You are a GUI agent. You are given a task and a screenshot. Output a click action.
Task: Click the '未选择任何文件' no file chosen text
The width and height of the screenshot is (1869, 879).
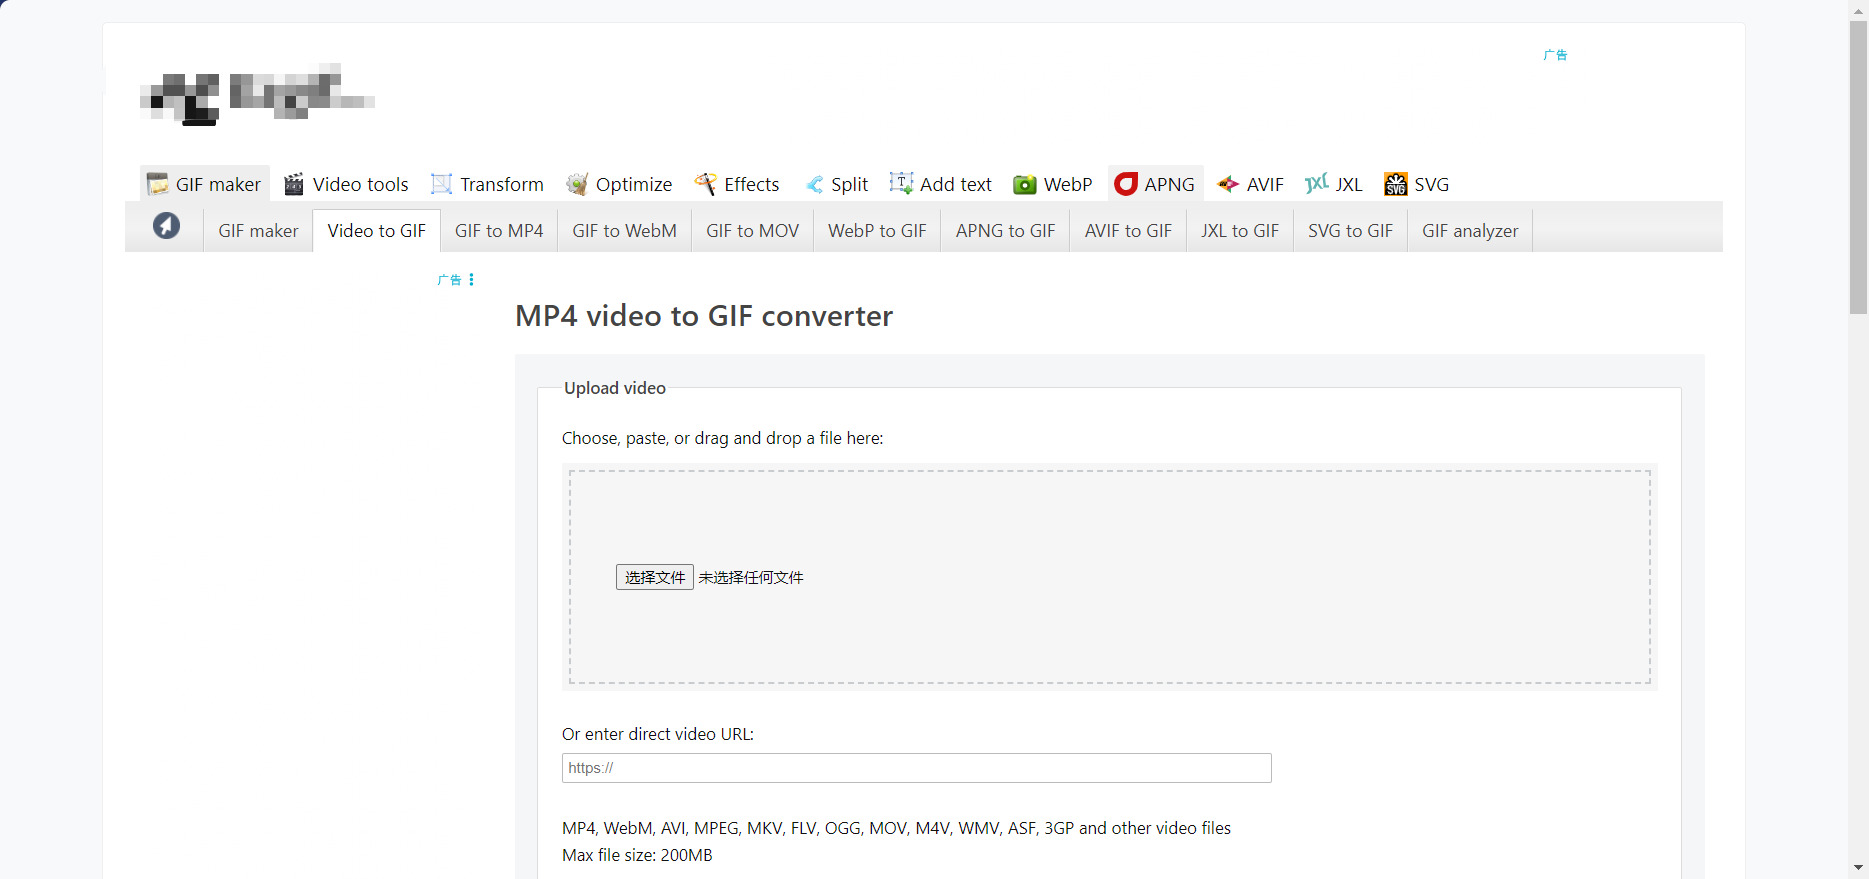click(x=751, y=578)
